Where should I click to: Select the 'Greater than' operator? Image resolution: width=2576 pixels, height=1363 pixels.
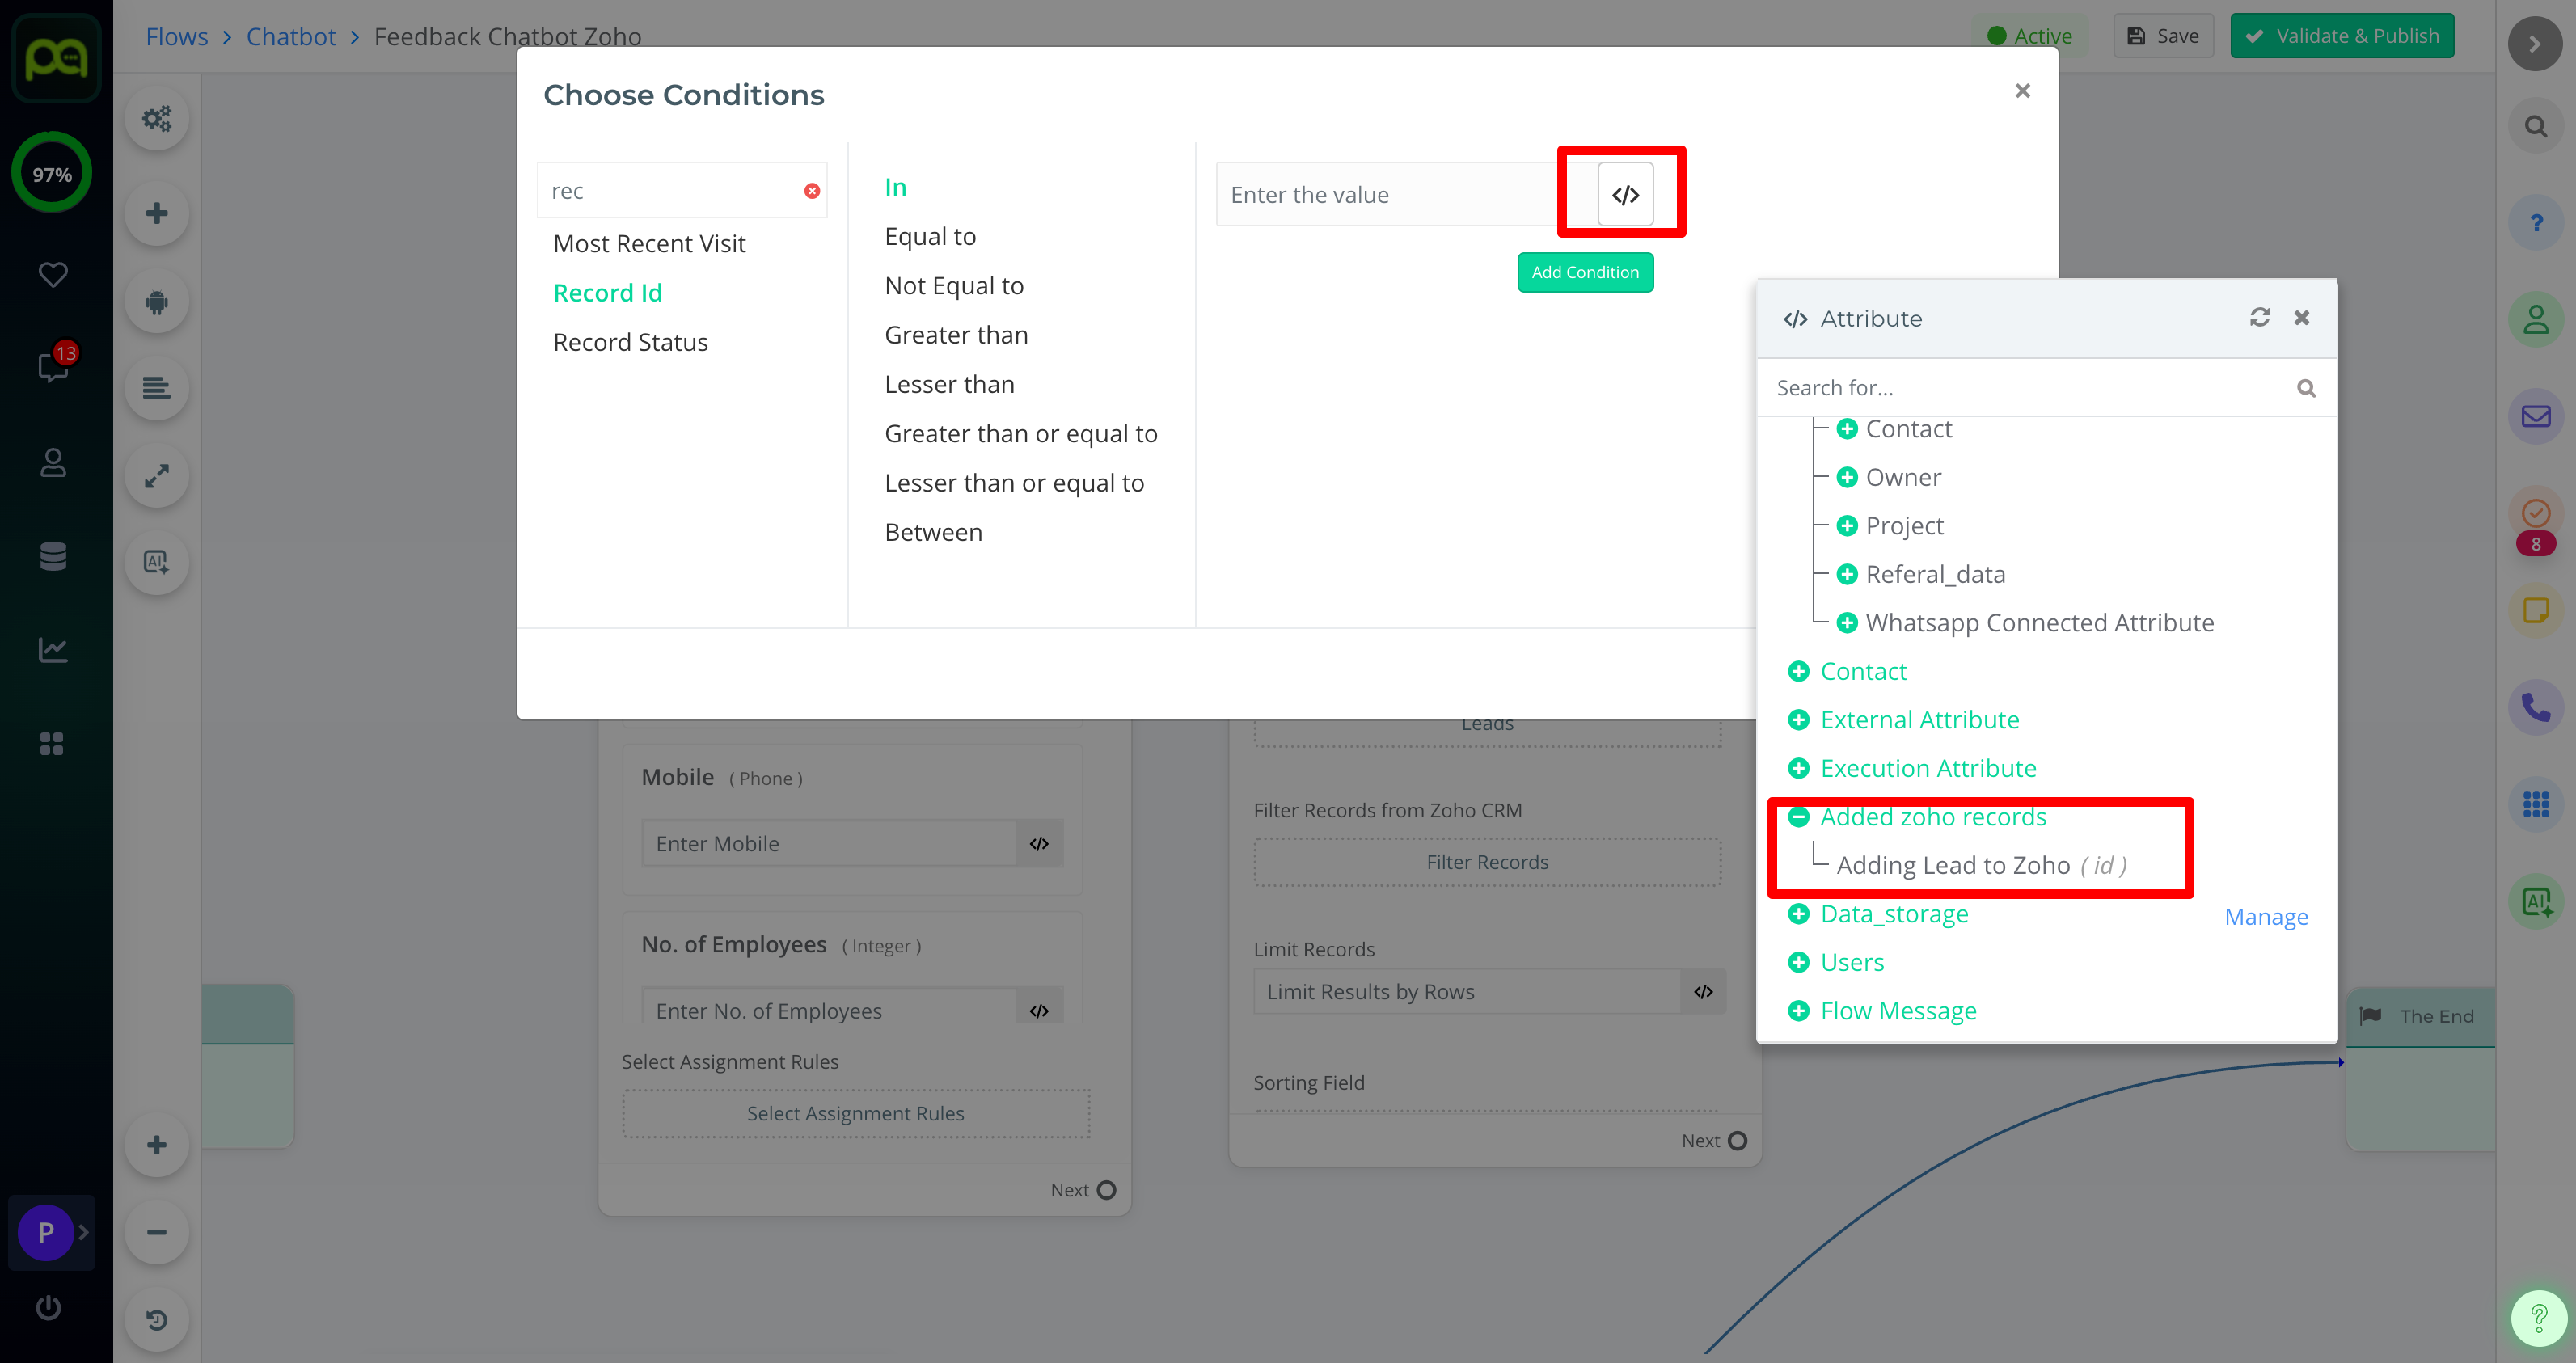pos(956,335)
